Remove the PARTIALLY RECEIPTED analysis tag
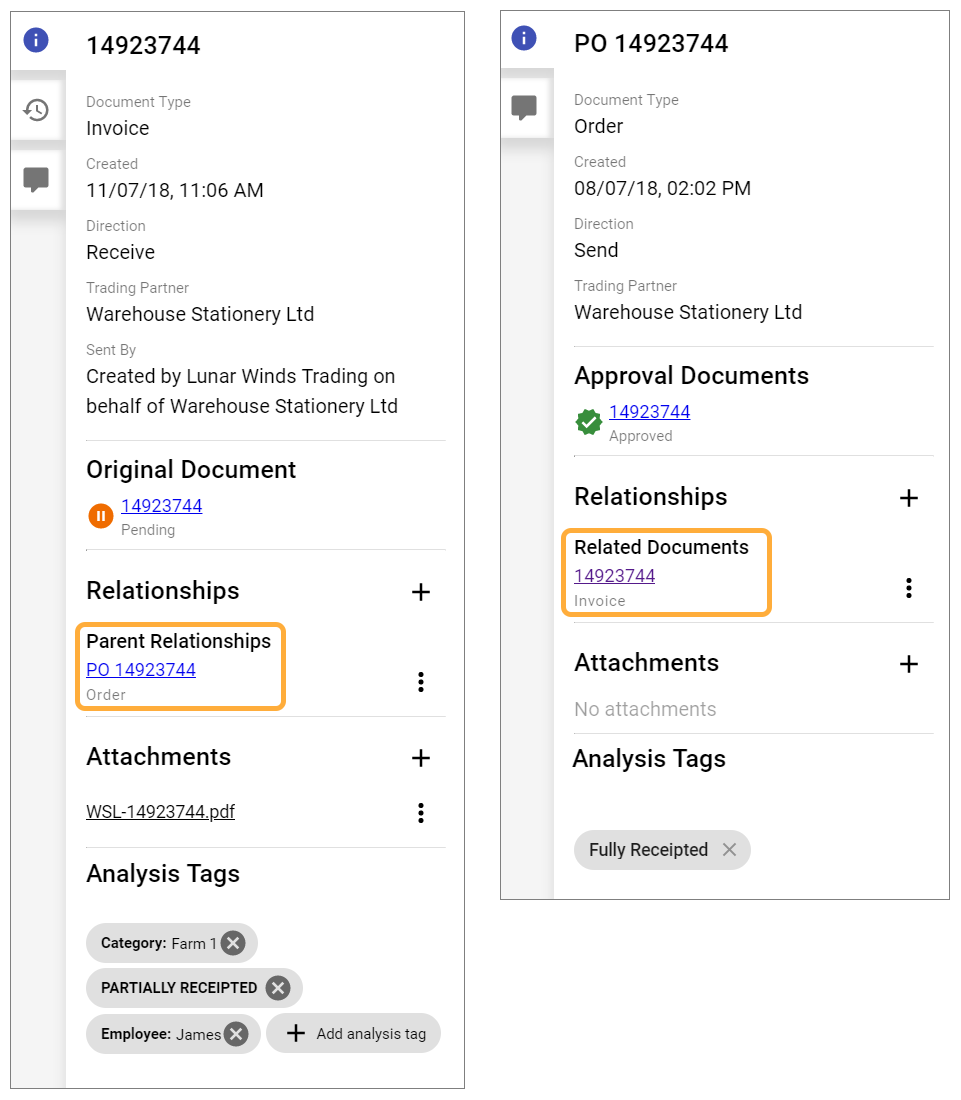 (x=277, y=987)
